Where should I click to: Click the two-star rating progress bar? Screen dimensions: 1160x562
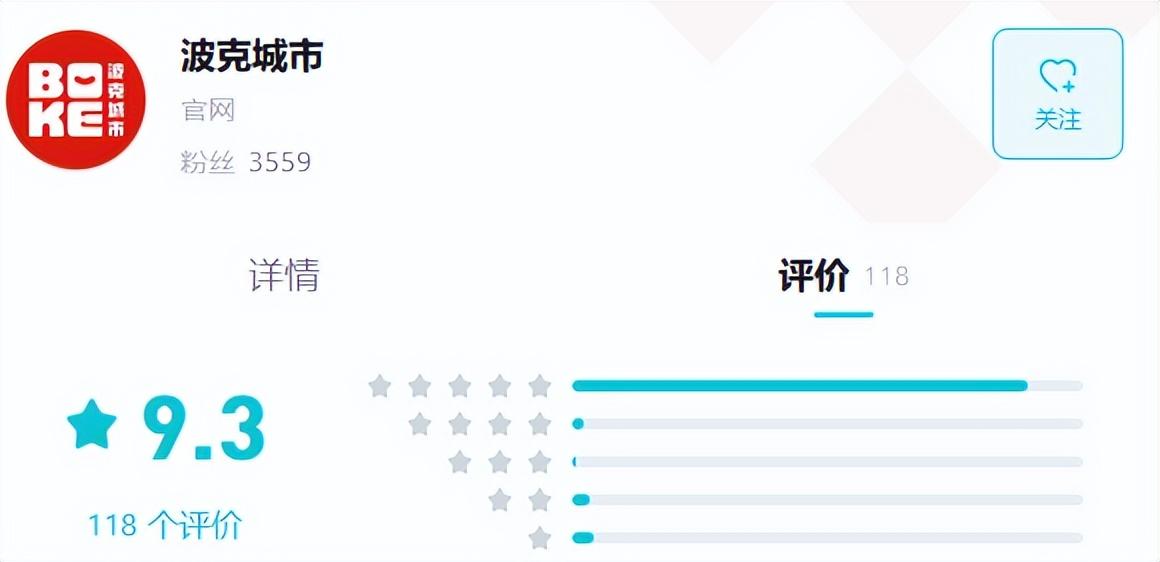(x=827, y=500)
